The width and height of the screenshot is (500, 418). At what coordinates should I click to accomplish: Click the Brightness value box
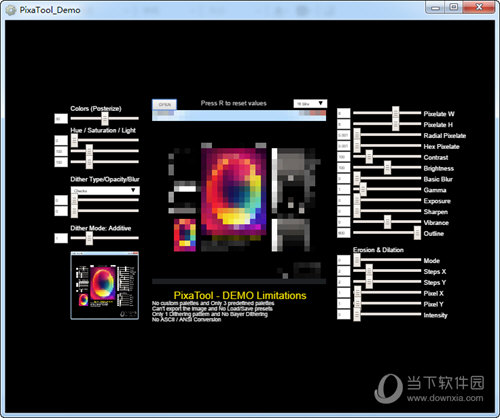click(344, 168)
